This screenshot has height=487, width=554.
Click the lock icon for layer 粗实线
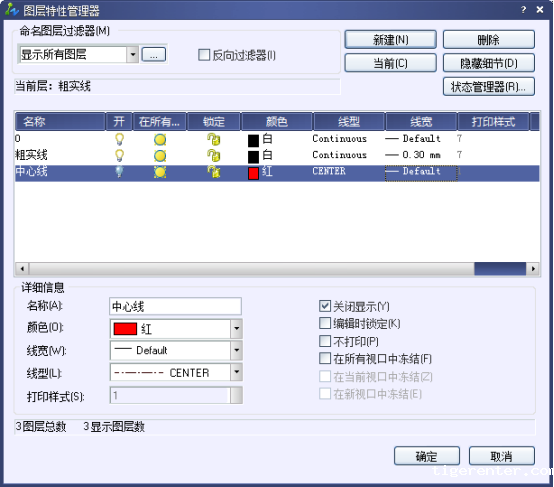tap(214, 156)
